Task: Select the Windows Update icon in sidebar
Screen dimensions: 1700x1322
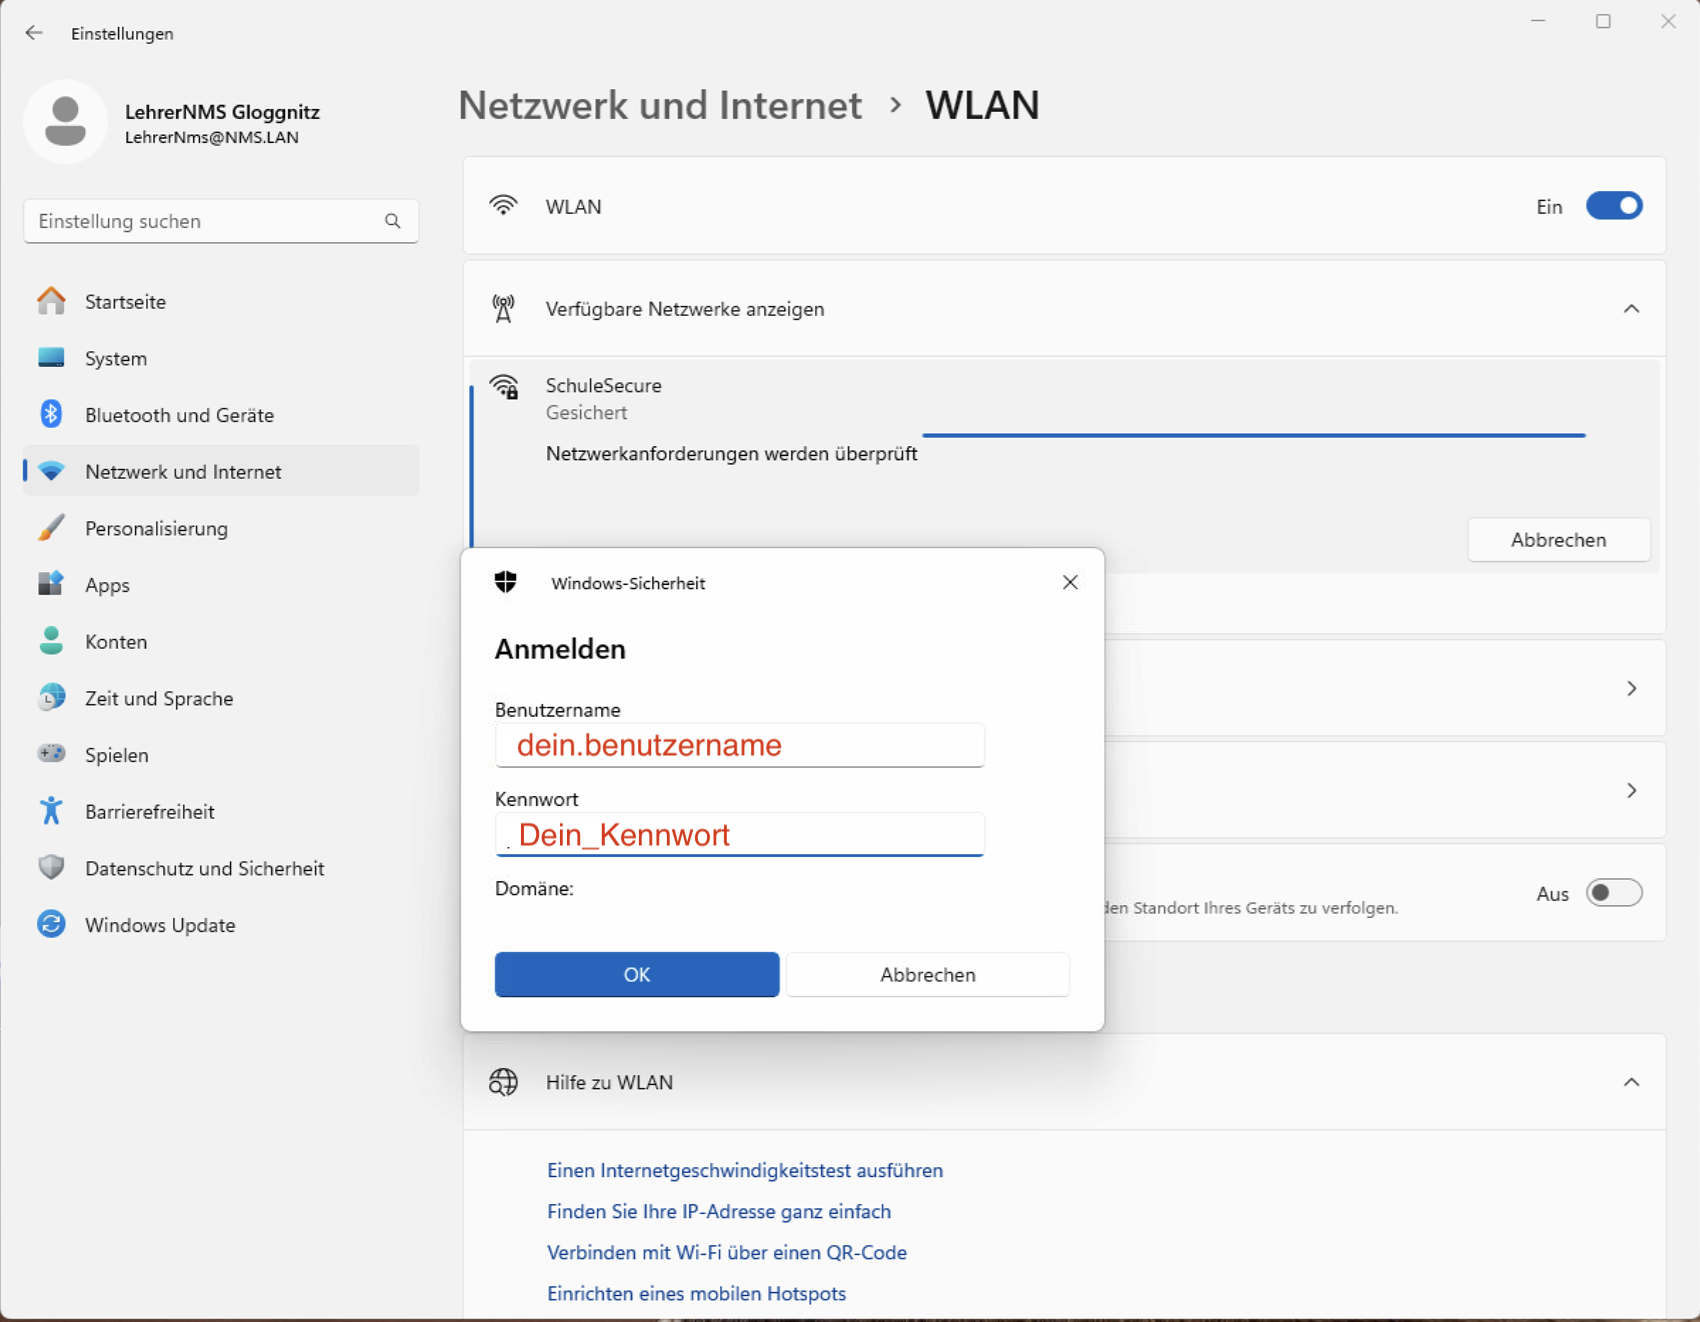Action: click(50, 924)
